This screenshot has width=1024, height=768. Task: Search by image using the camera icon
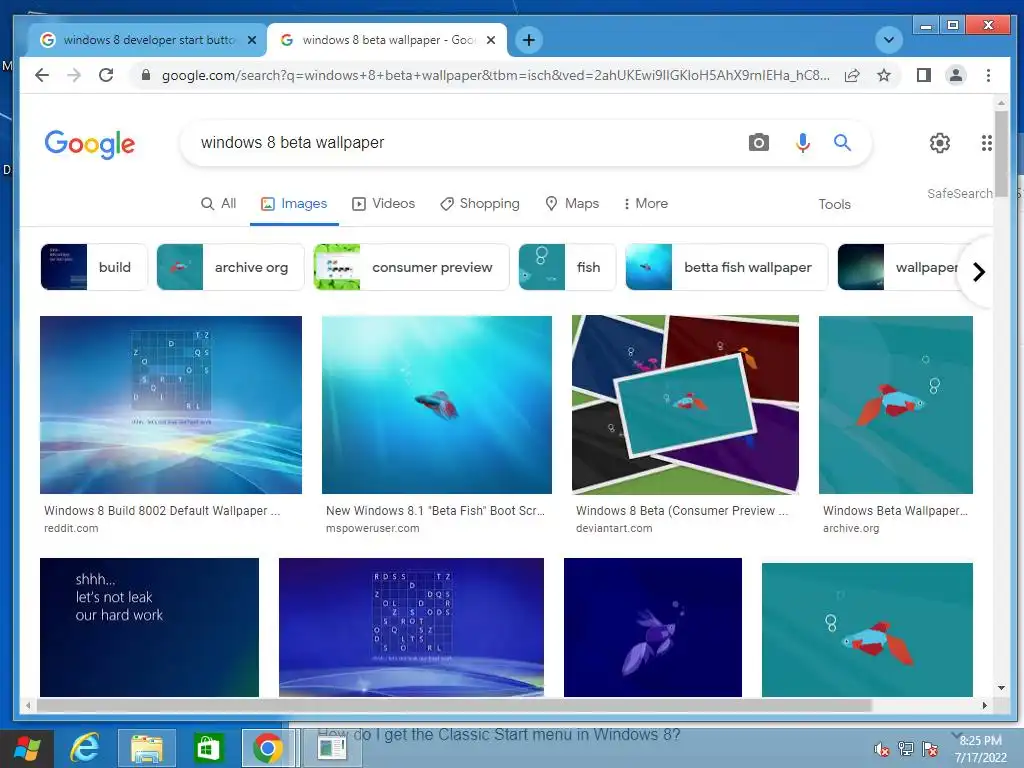pyautogui.click(x=758, y=142)
